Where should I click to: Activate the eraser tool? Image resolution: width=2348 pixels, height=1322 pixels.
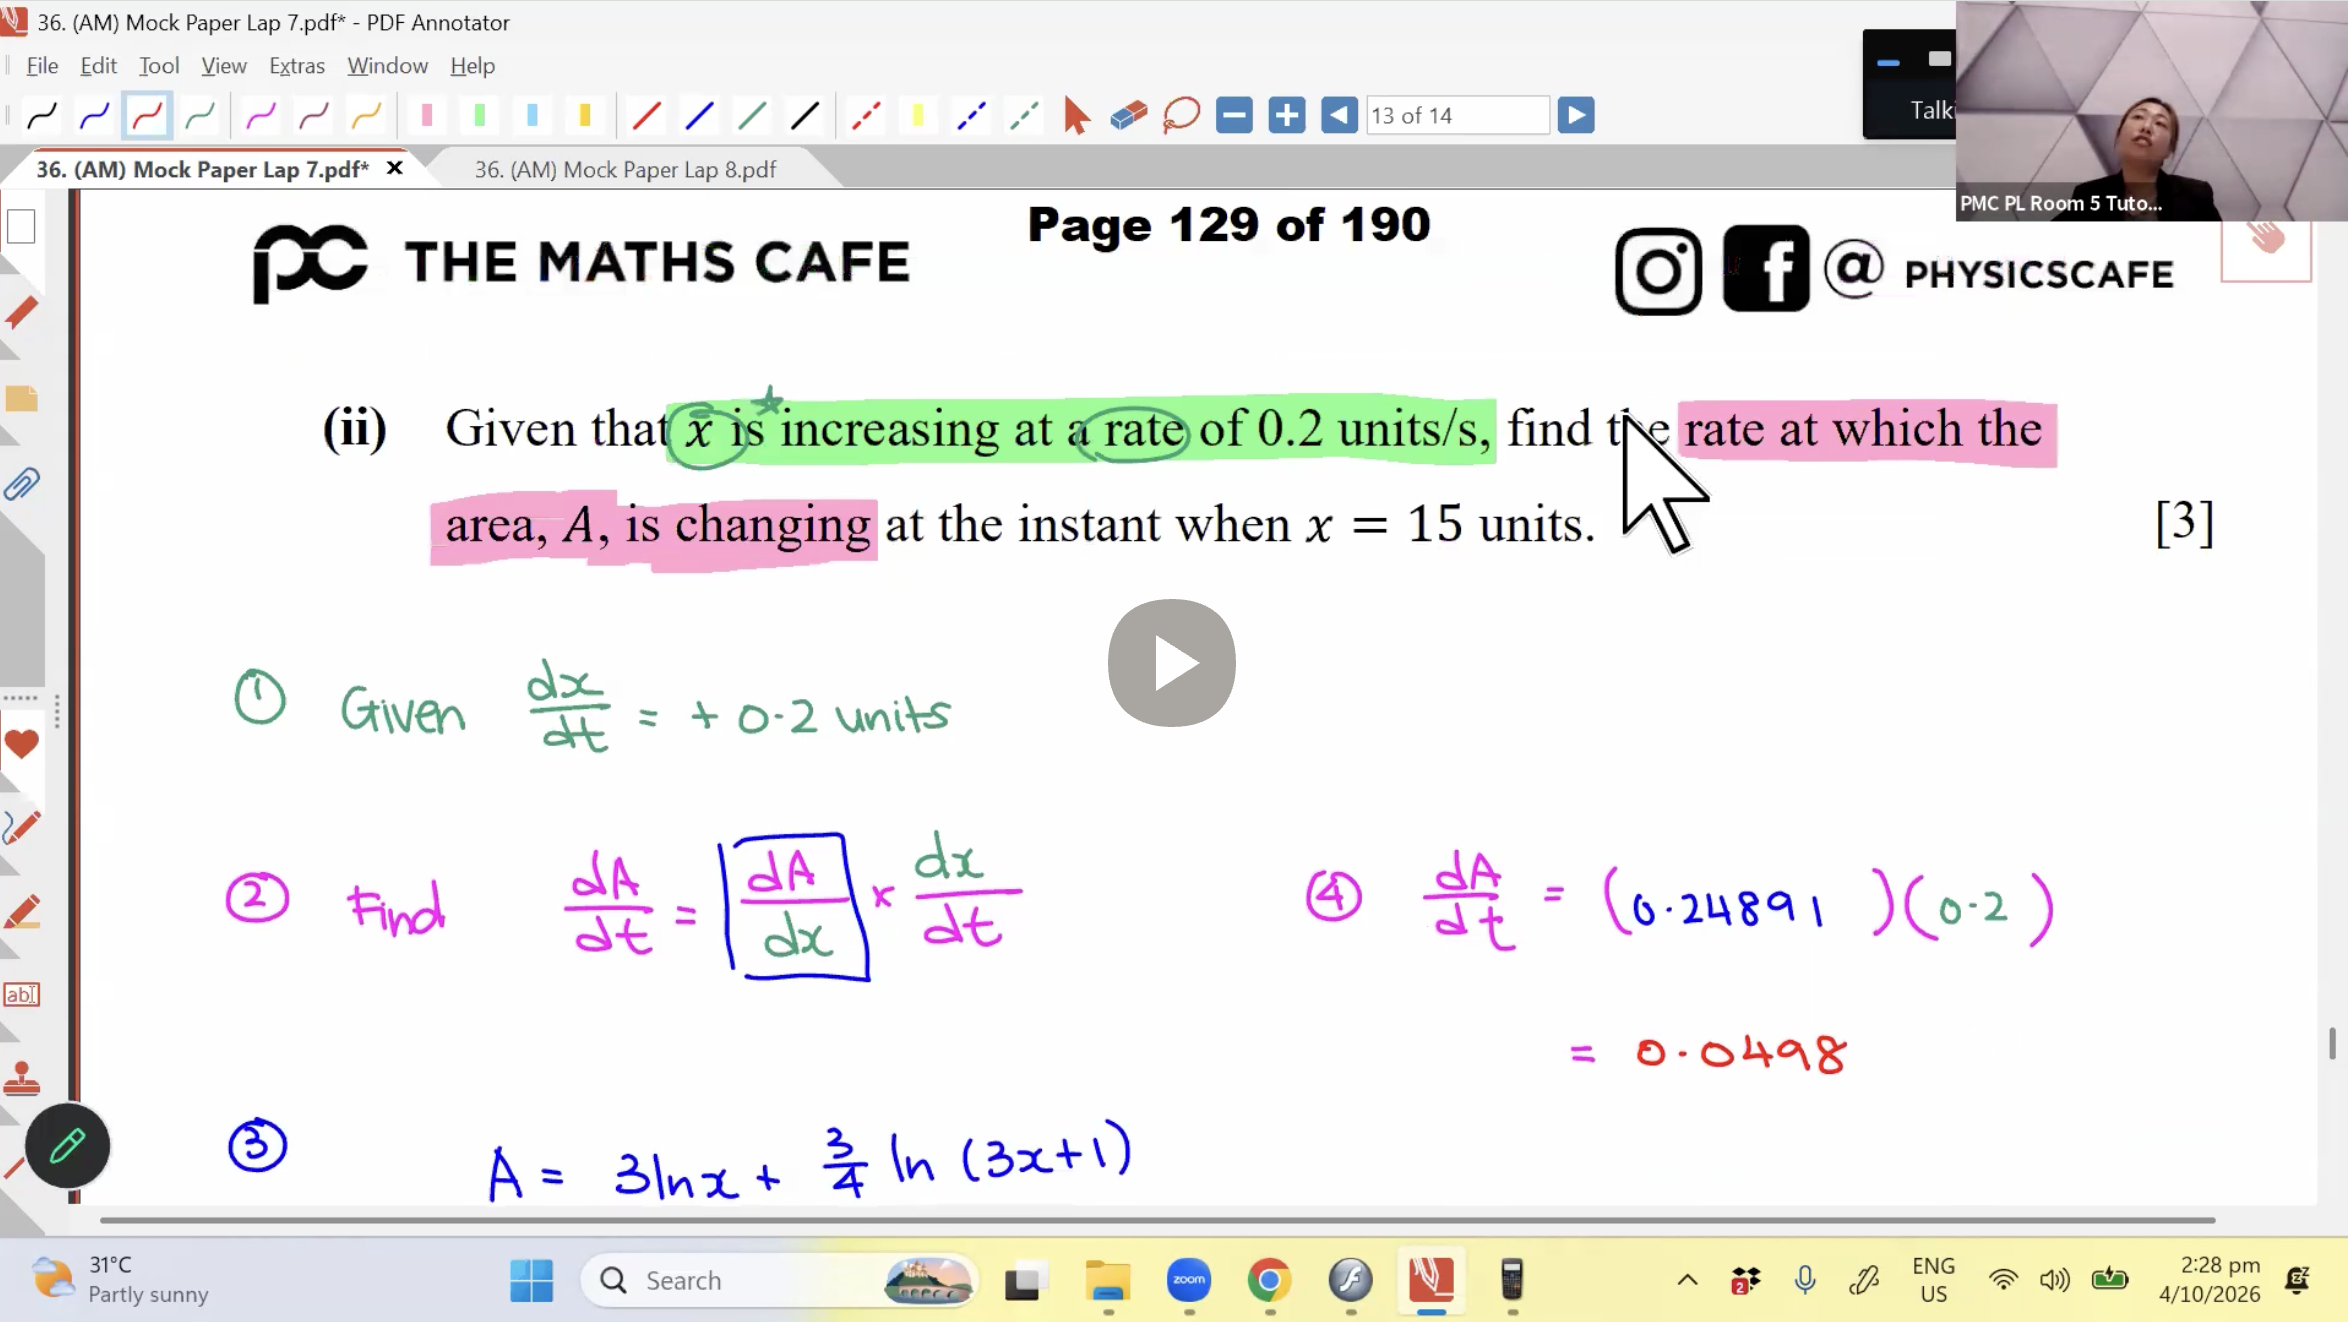(1129, 116)
